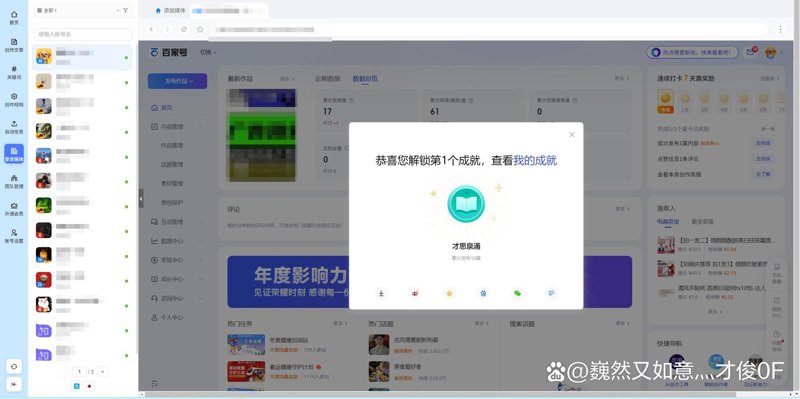This screenshot has width=800, height=399.
Task: Click the logout arrow button at sidebar bottom
Action: tap(14, 384)
